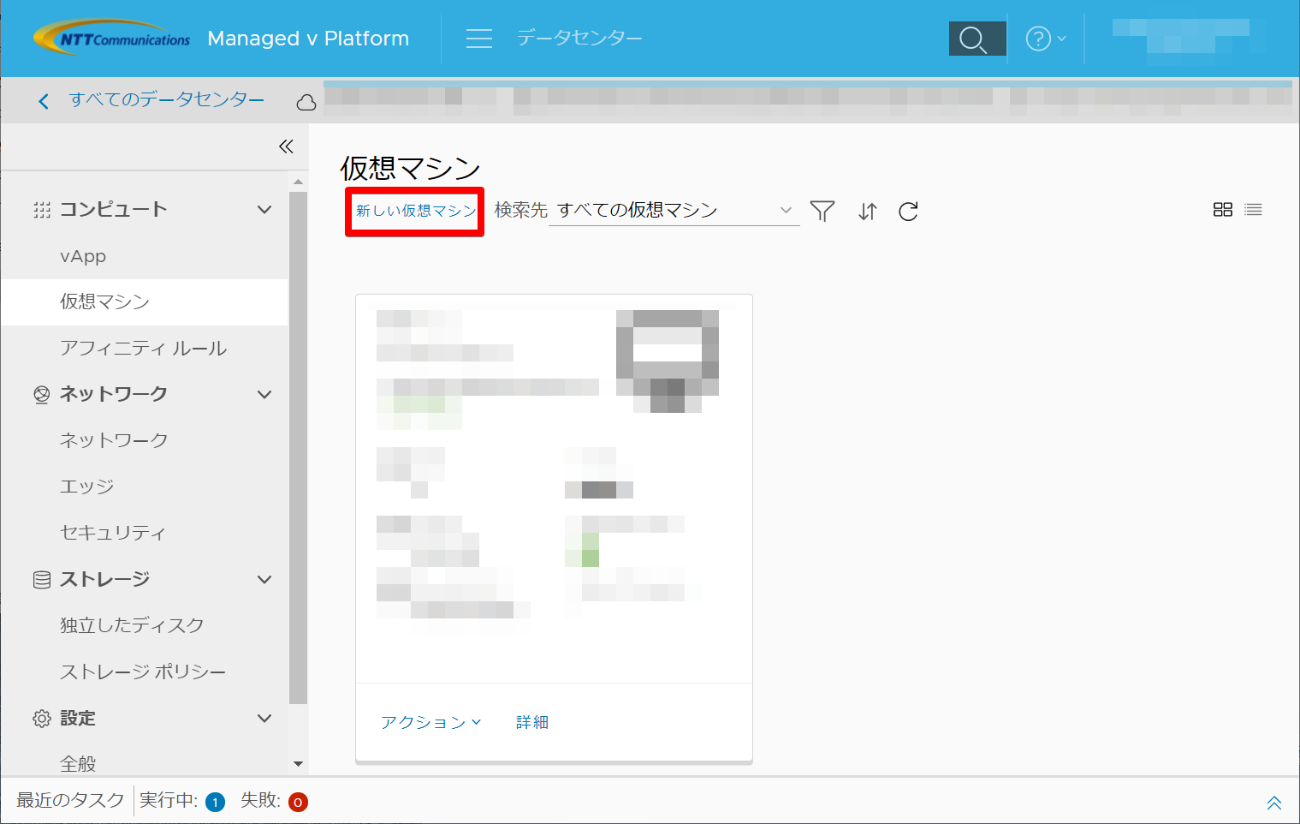Open ストレージ ポリシー in sidebar
The height and width of the screenshot is (824, 1300).
pyautogui.click(x=143, y=672)
